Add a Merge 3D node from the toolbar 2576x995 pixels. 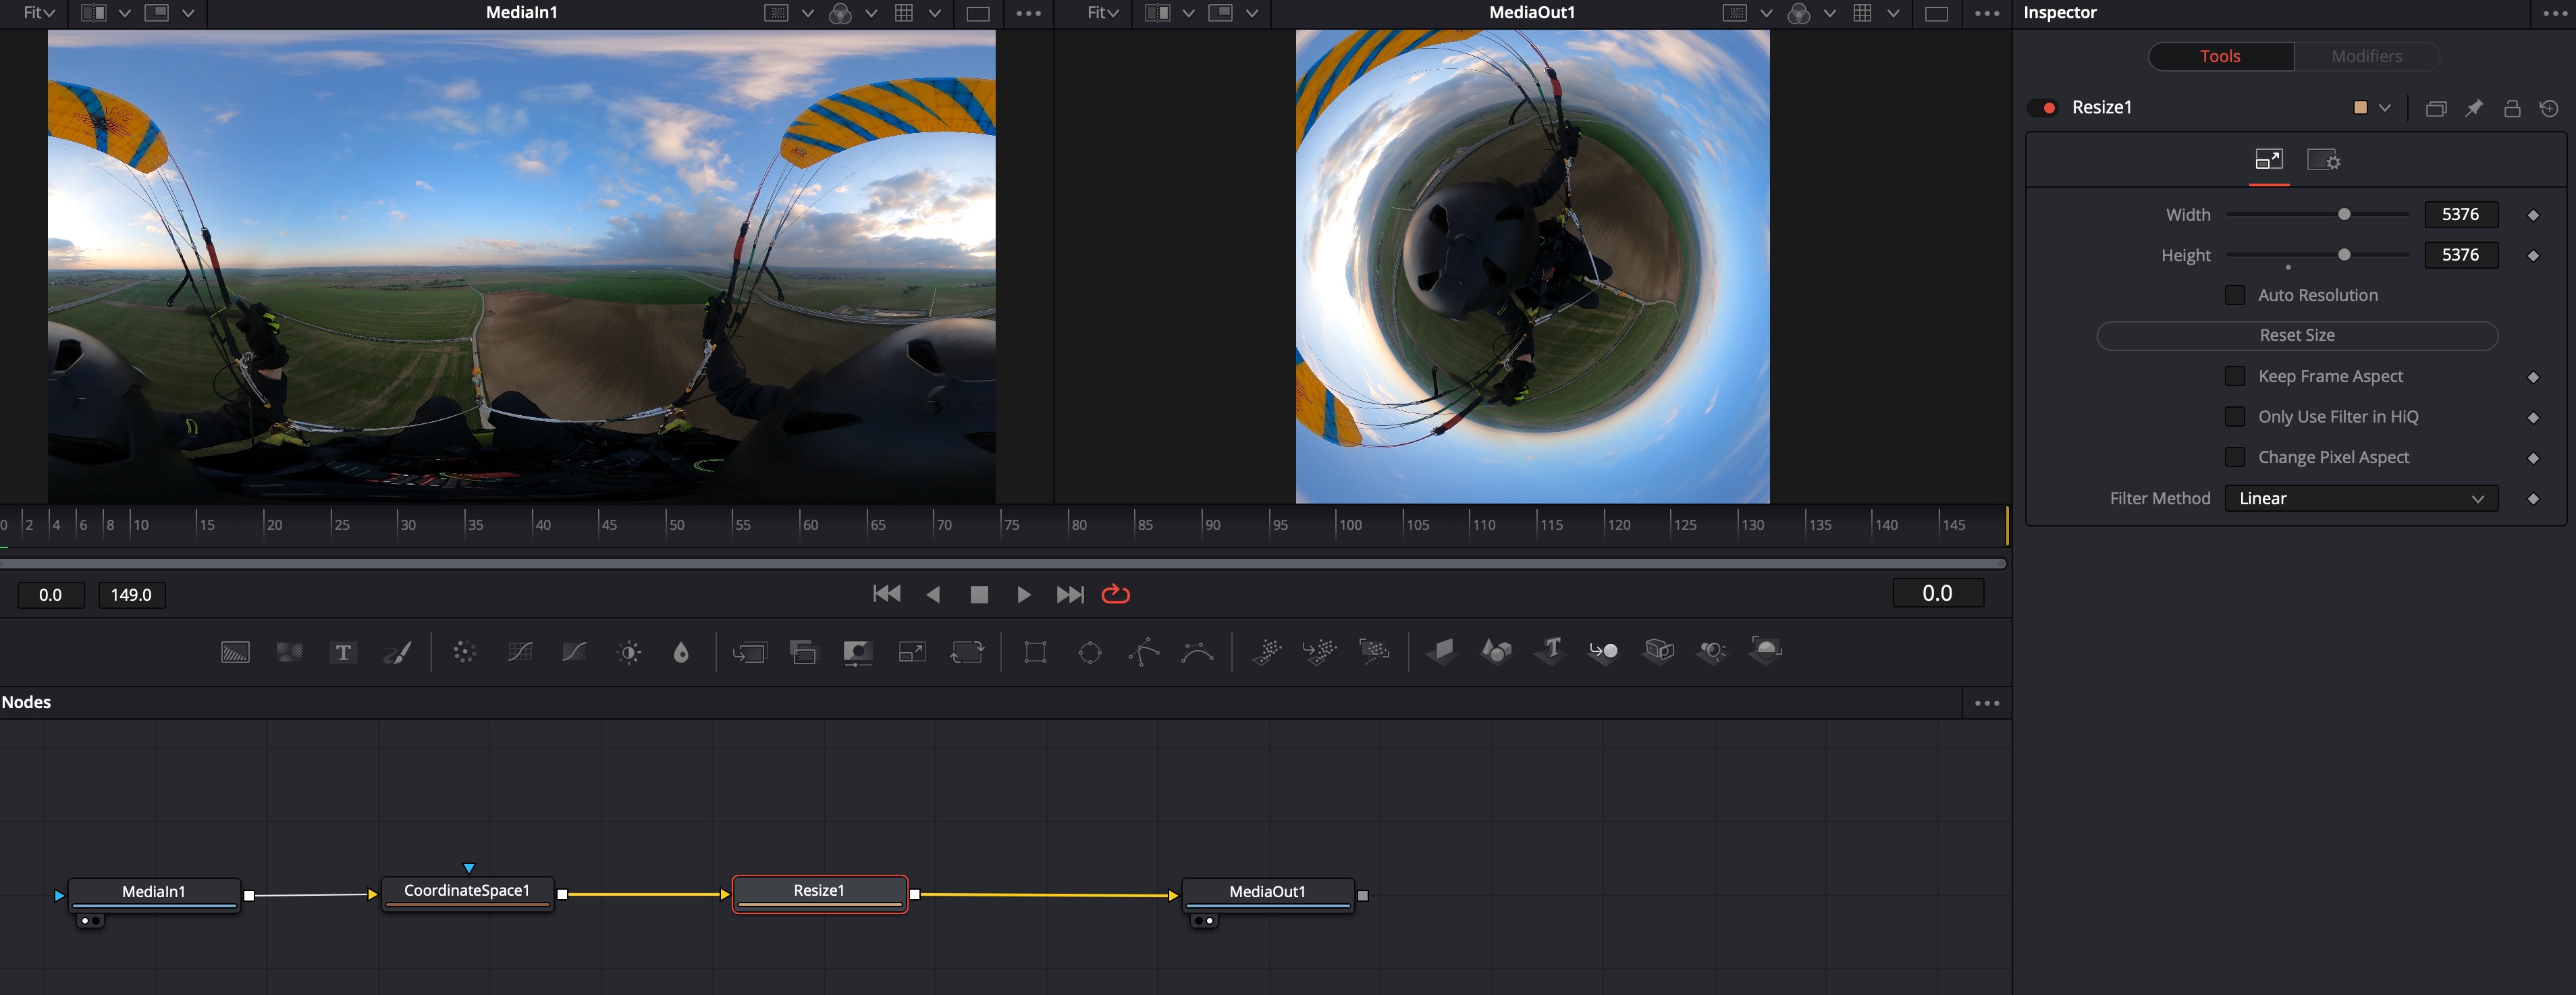click(x=1604, y=652)
